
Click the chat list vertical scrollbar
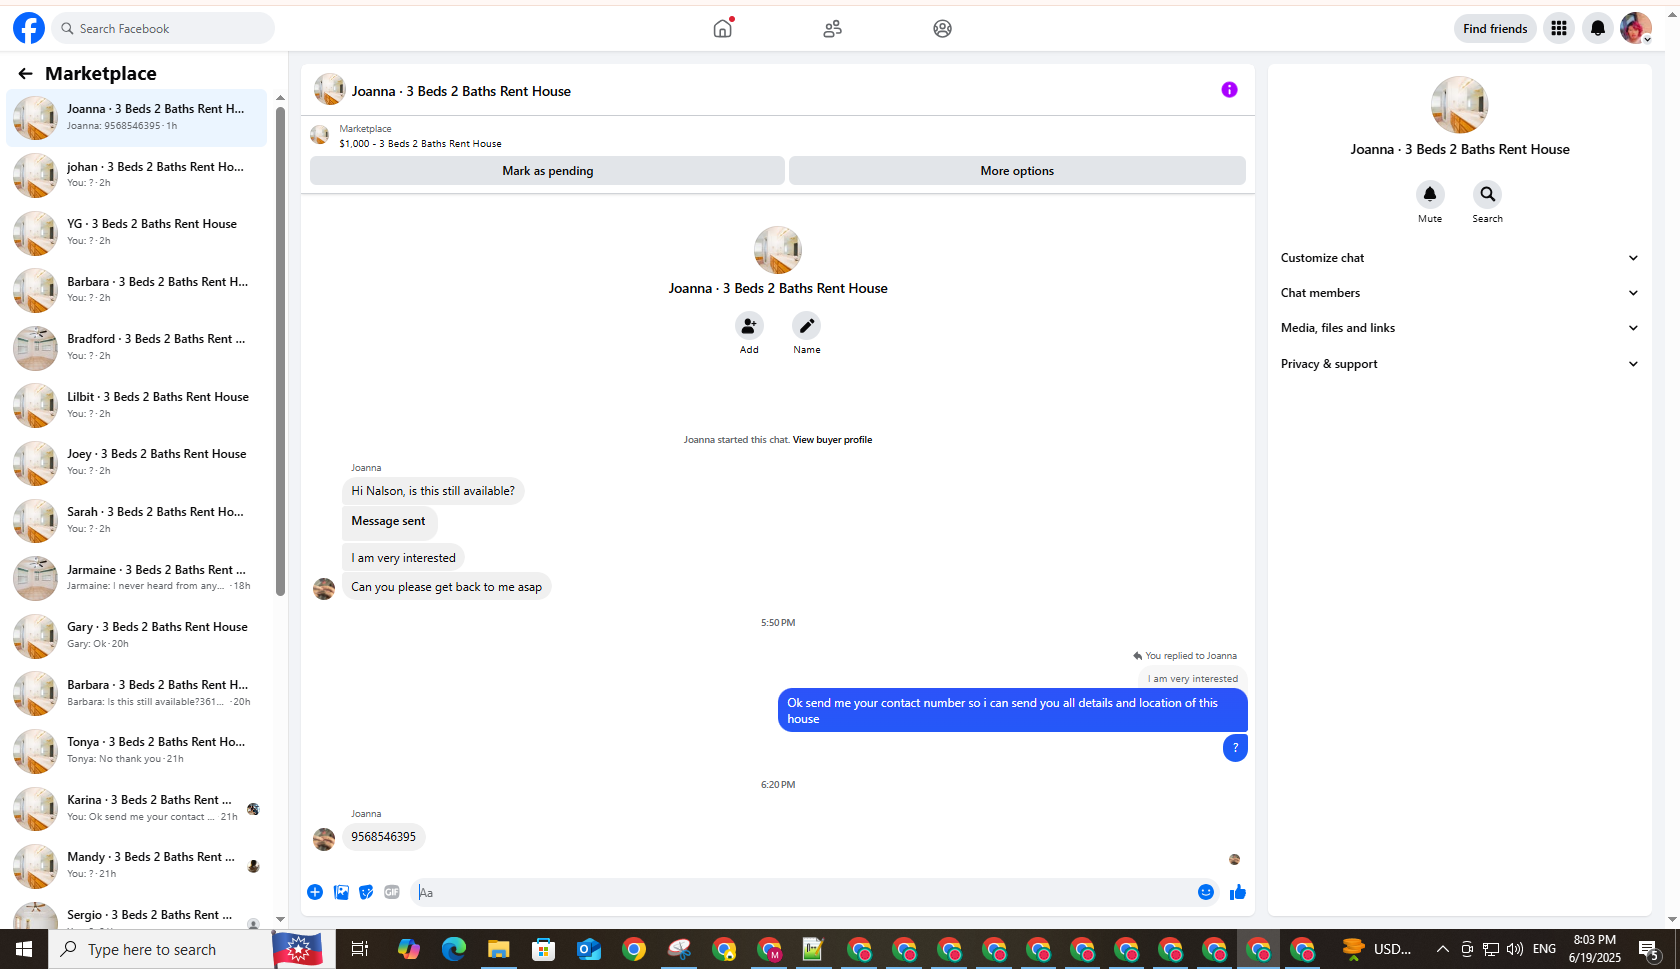coord(281,350)
